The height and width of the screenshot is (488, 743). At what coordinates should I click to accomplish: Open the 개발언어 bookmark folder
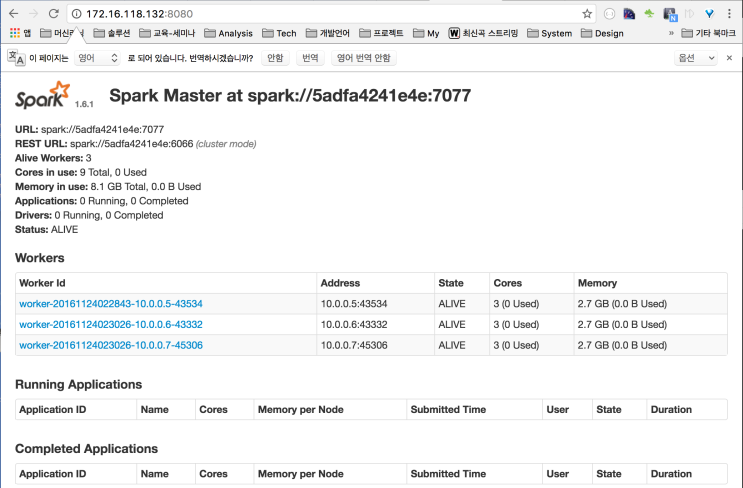[x=328, y=33]
